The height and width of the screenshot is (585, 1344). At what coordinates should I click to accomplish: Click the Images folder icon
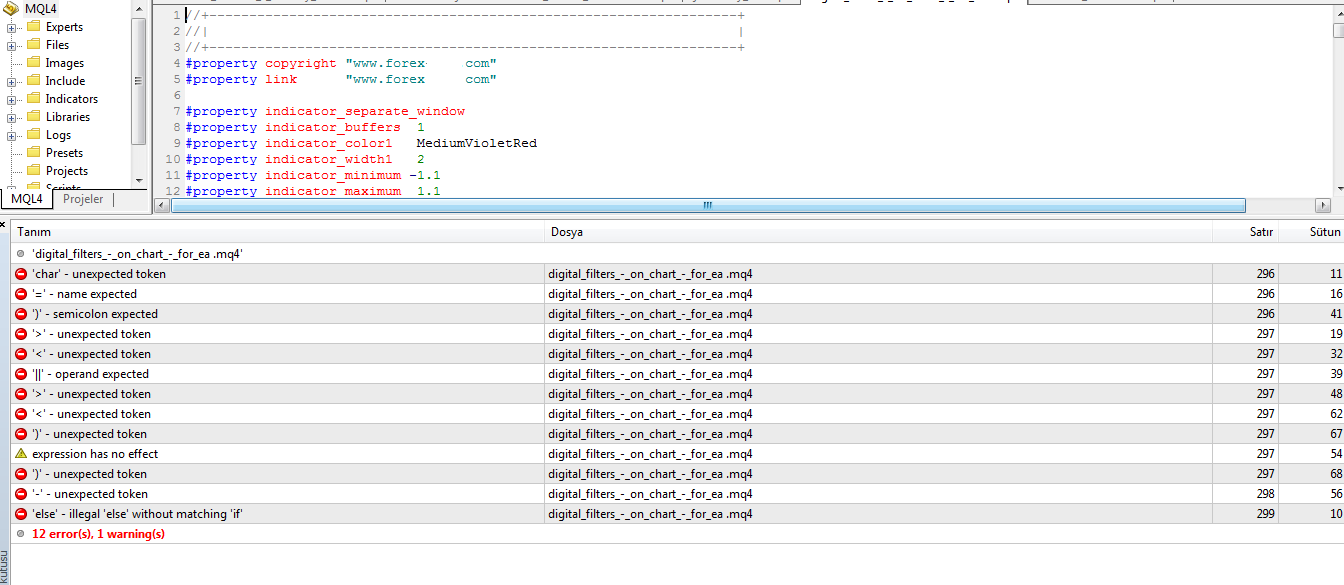pos(33,63)
